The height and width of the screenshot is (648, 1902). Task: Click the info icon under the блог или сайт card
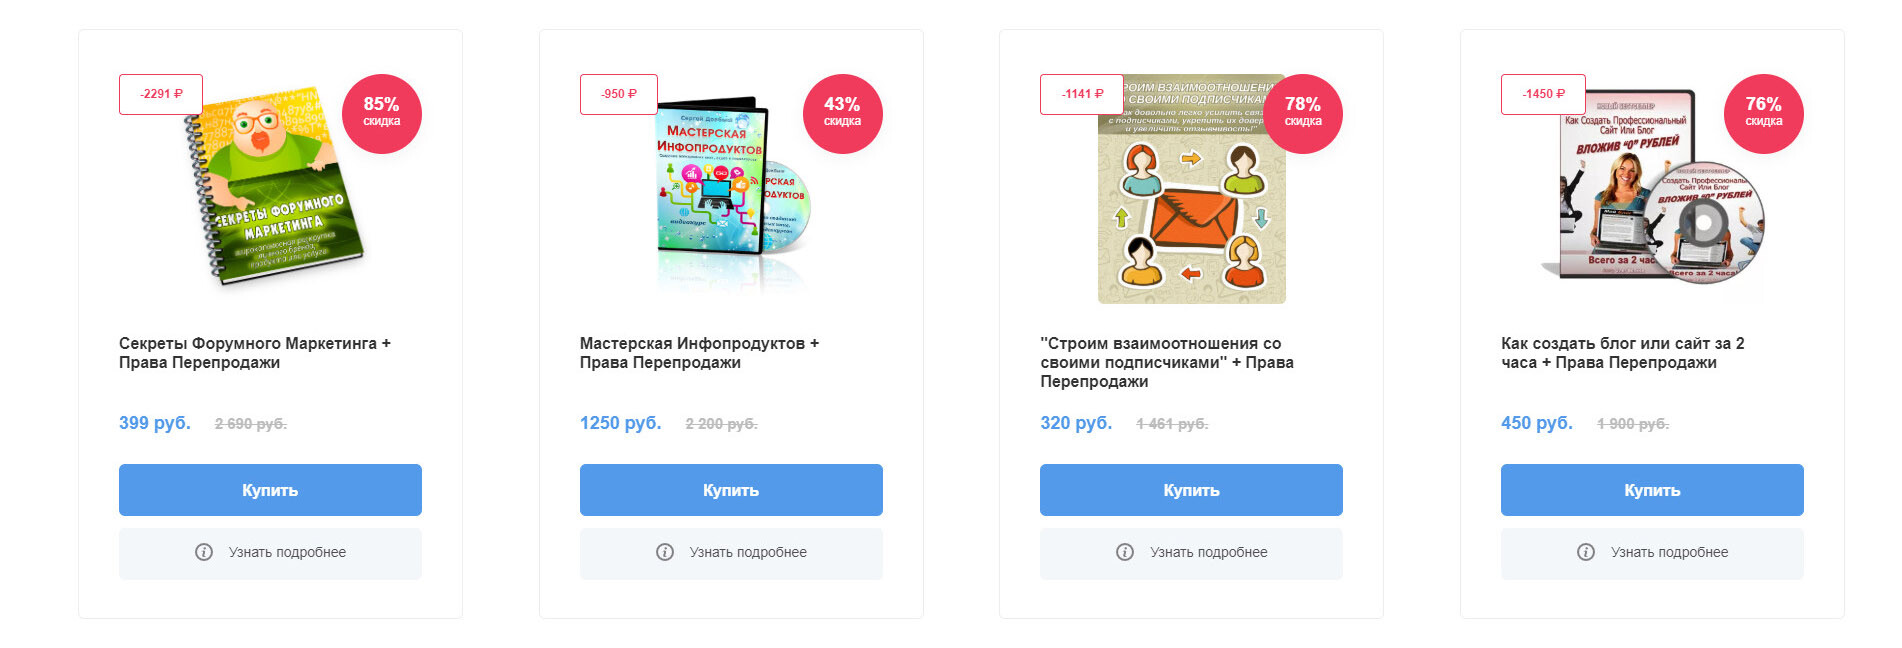(x=1586, y=552)
